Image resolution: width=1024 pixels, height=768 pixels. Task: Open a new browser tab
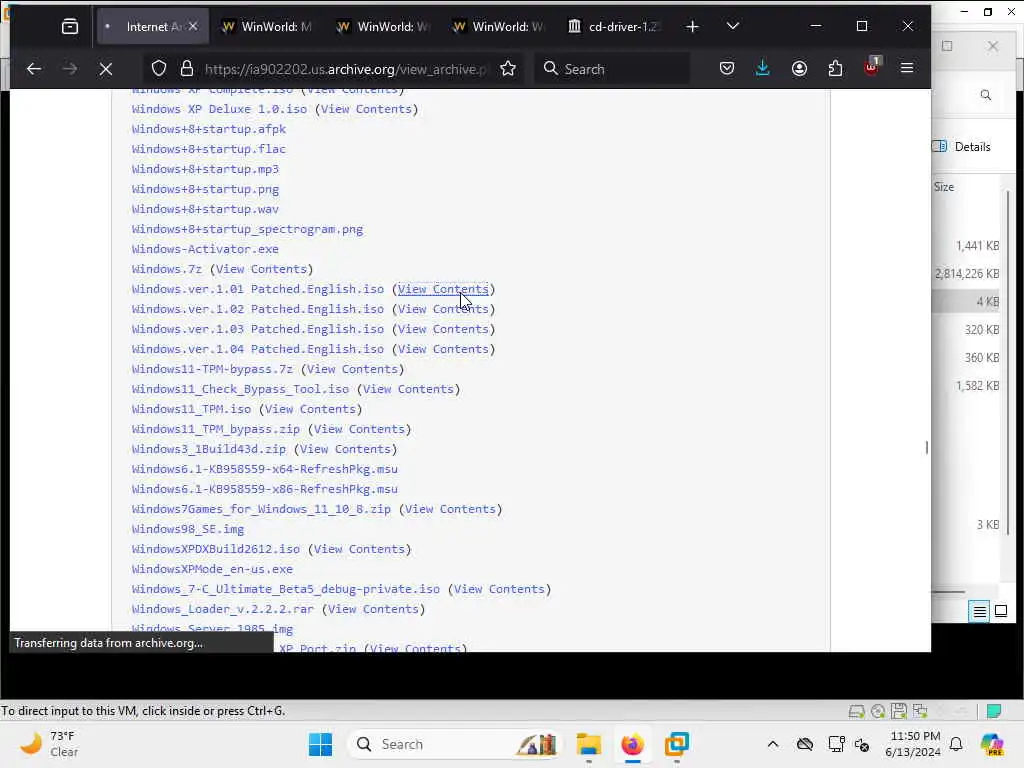tap(692, 27)
